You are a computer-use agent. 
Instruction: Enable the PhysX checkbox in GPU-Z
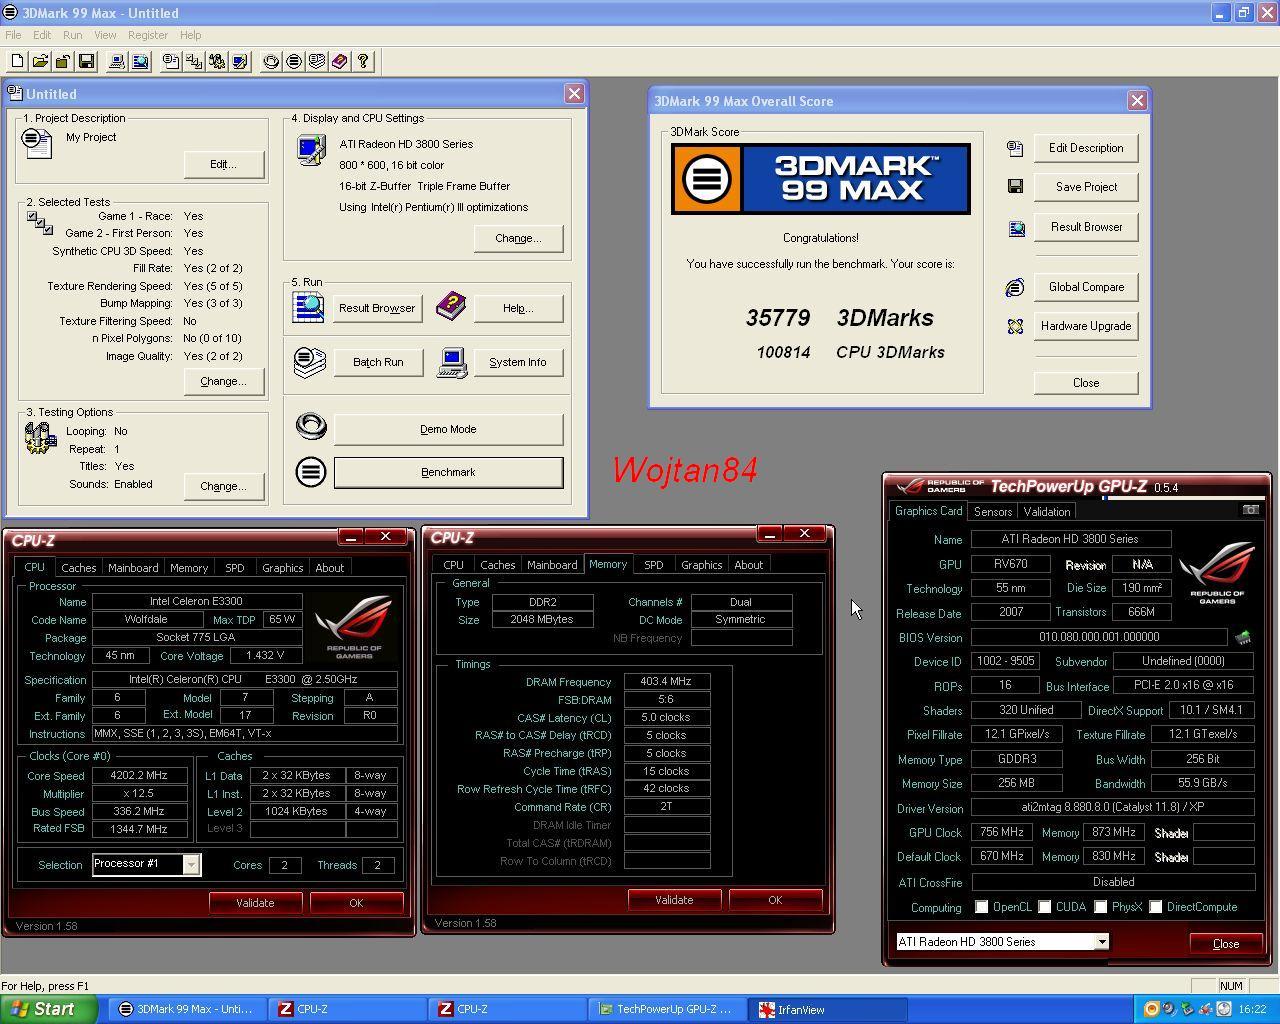point(1100,907)
